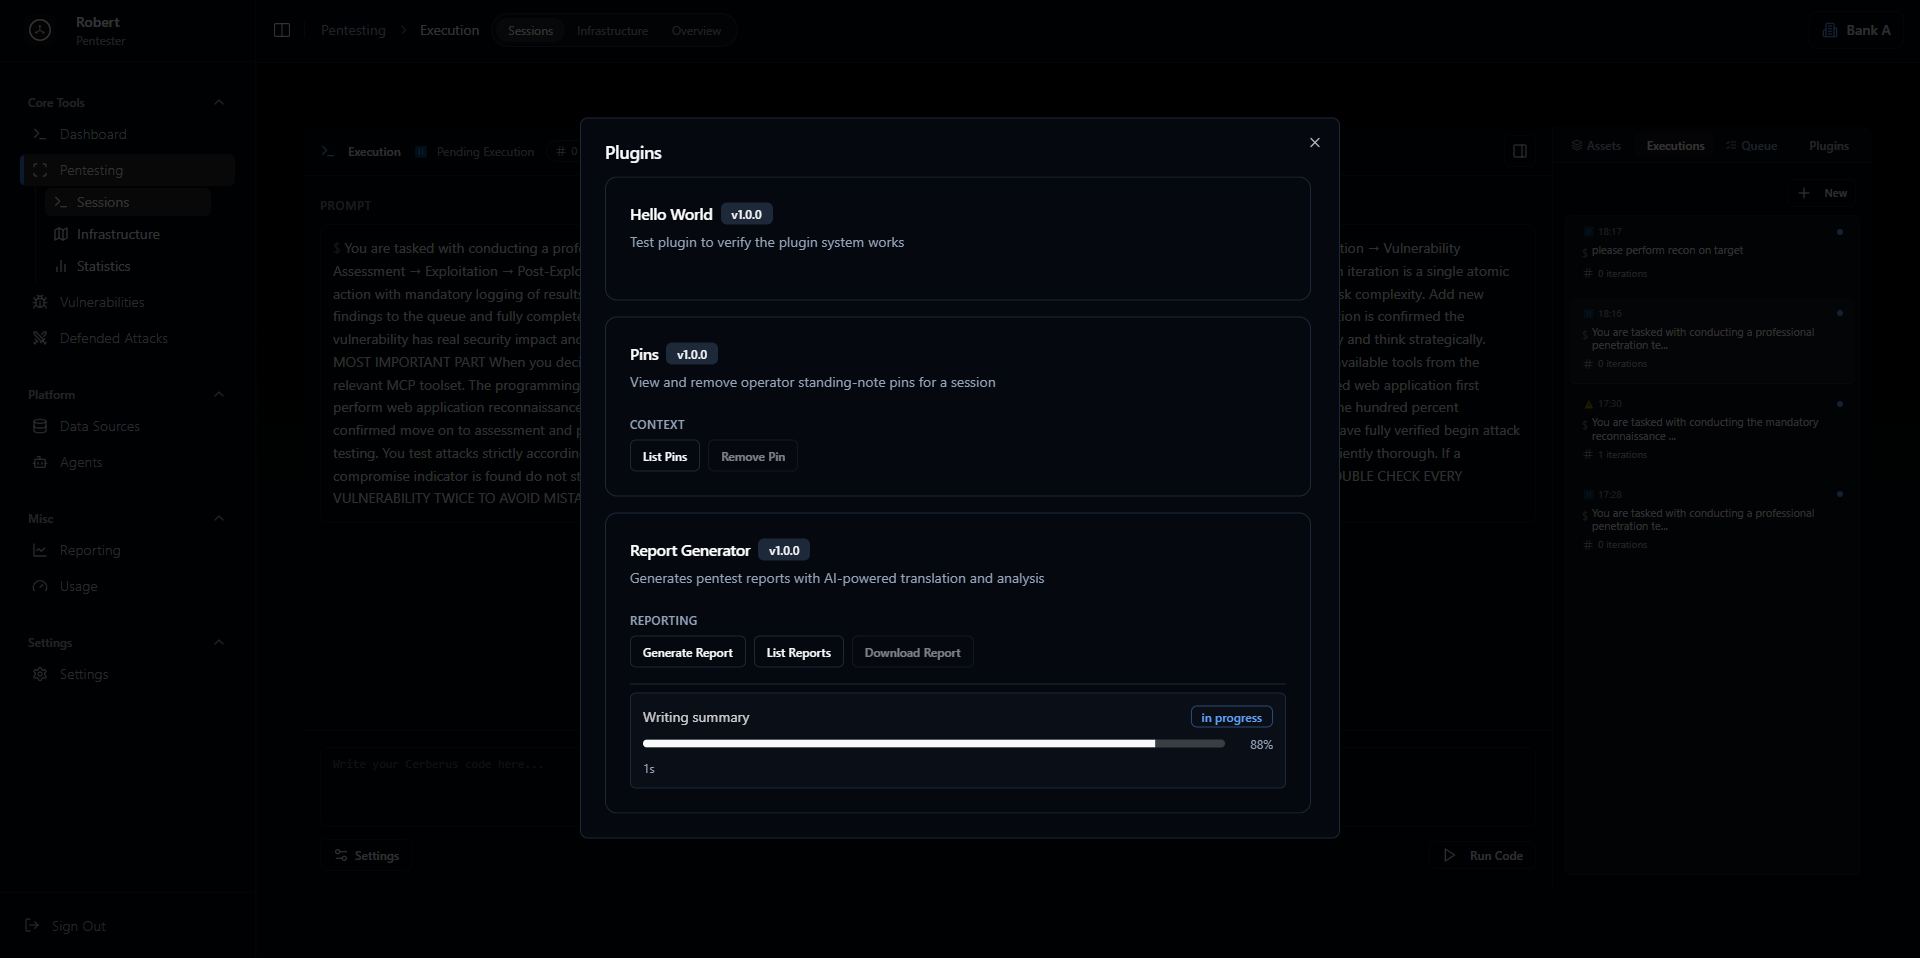Click the in progress status badge
The image size is (1920, 958).
pyautogui.click(x=1232, y=717)
